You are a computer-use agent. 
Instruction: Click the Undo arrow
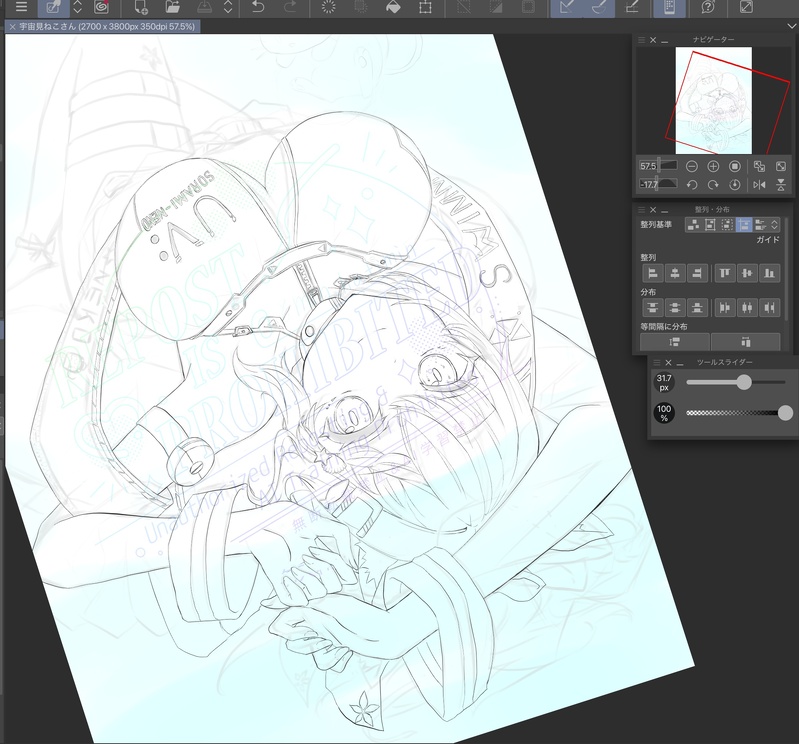pos(258,7)
